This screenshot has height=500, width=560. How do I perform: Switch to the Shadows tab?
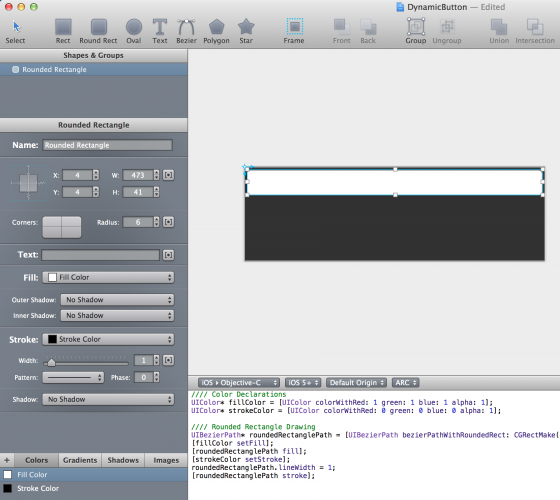[123, 460]
